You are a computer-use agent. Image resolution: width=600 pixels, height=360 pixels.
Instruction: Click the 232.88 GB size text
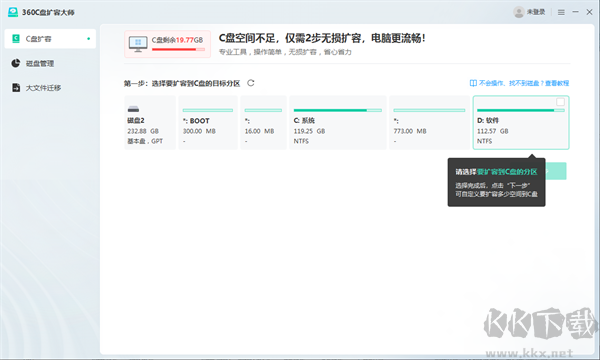[x=143, y=131]
